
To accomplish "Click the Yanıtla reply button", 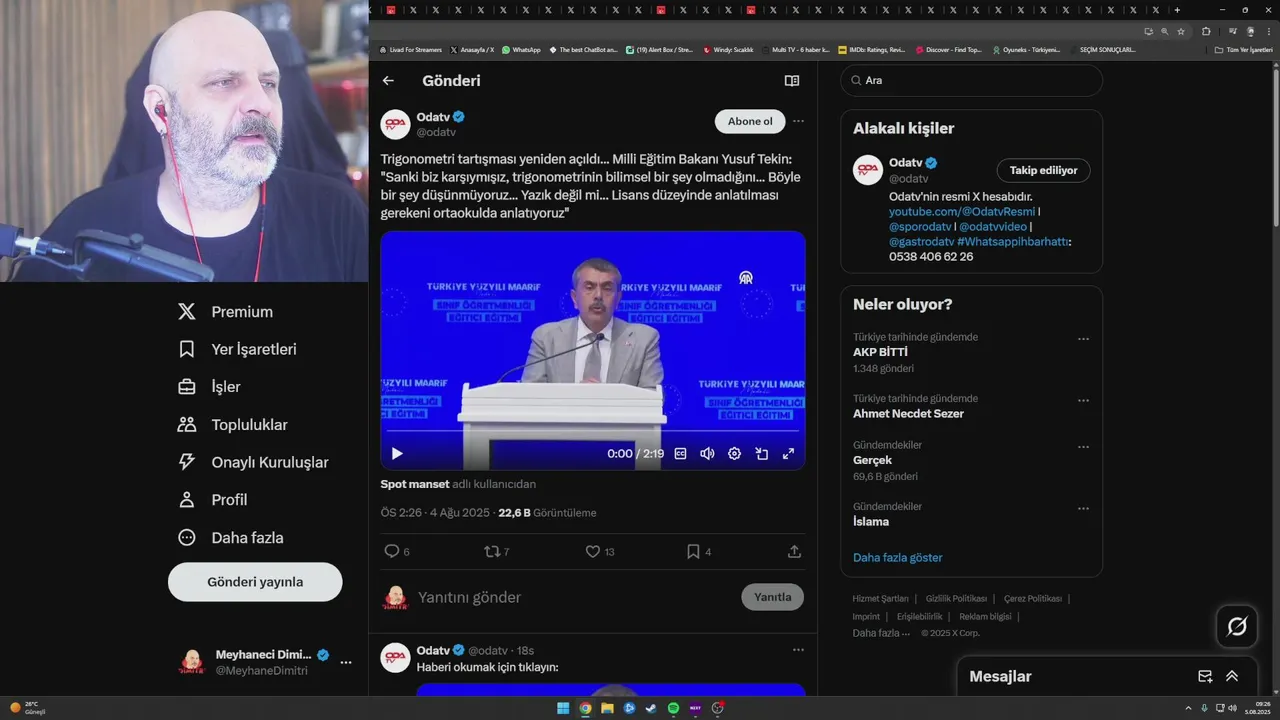I will click(772, 597).
